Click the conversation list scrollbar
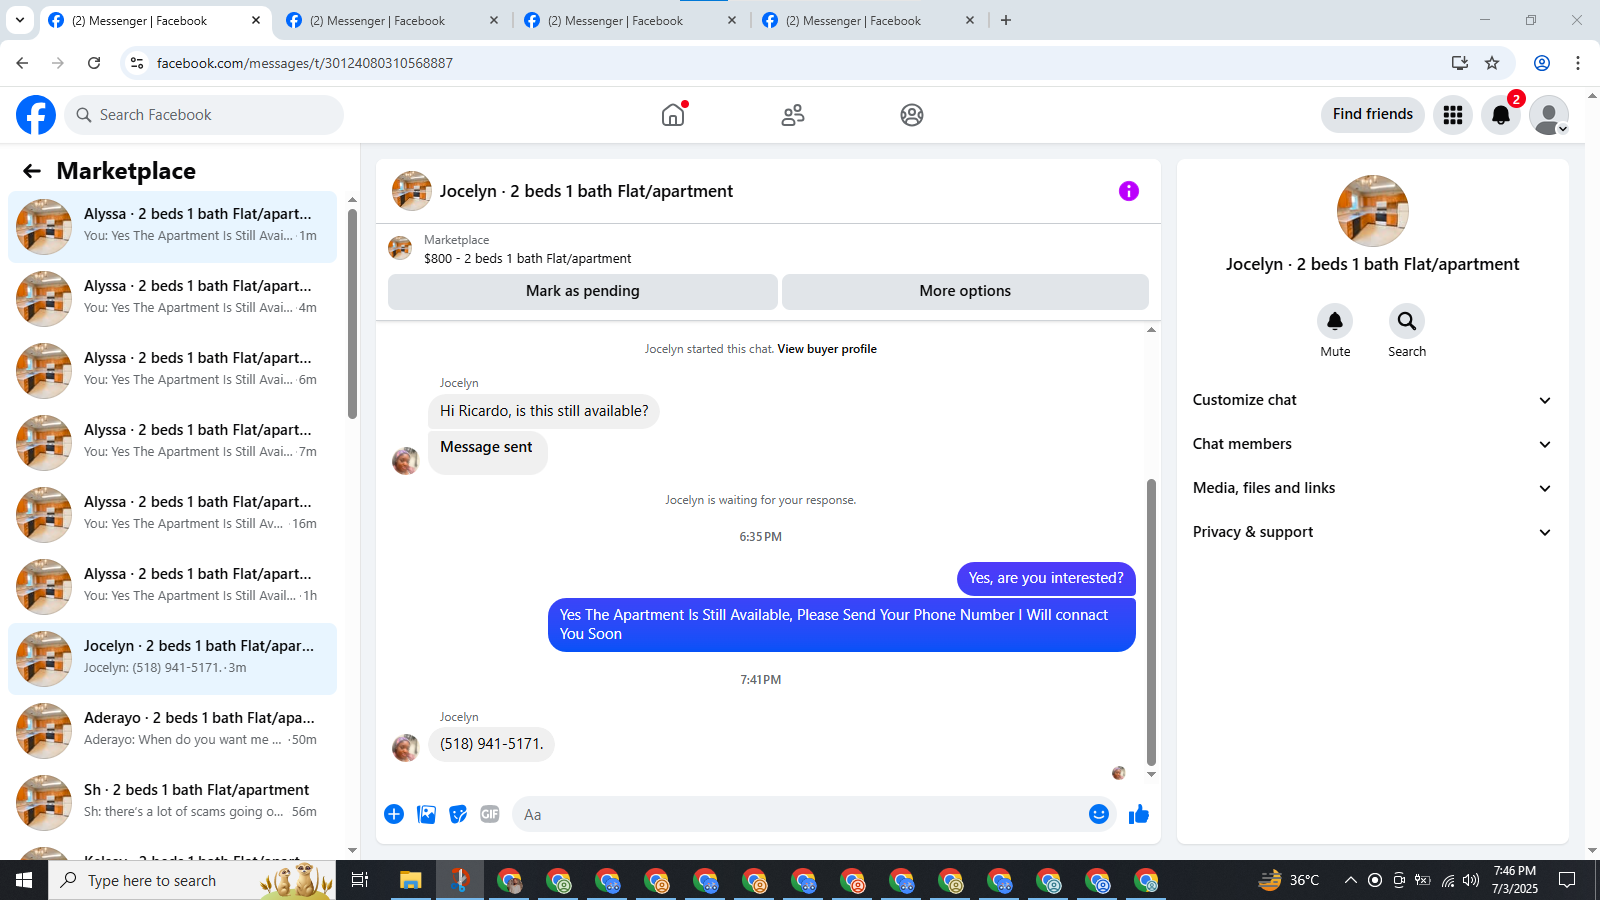 point(352,313)
